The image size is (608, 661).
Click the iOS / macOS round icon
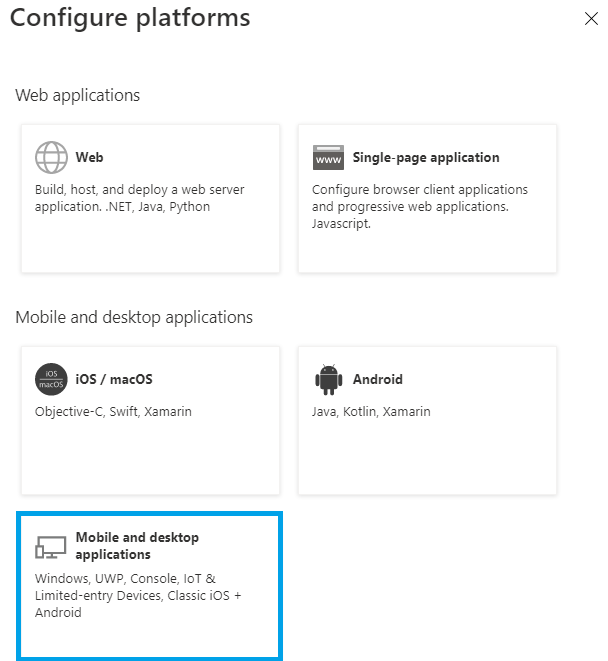(x=51, y=379)
